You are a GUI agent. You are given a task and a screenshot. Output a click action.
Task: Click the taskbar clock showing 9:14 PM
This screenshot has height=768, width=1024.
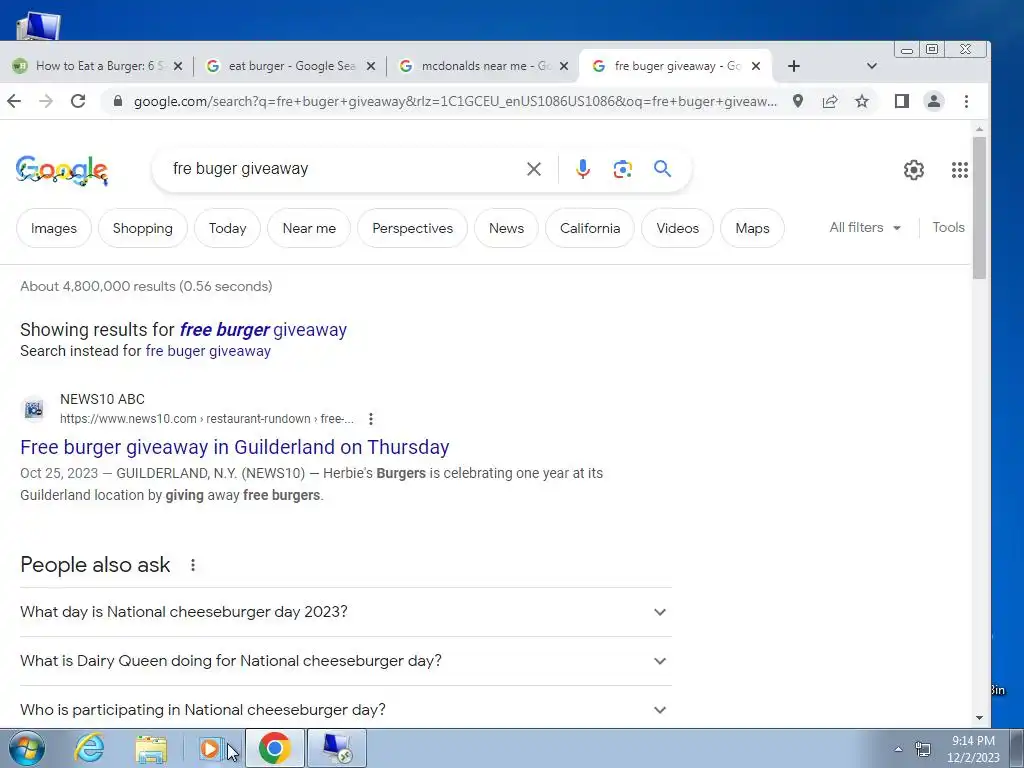click(973, 748)
